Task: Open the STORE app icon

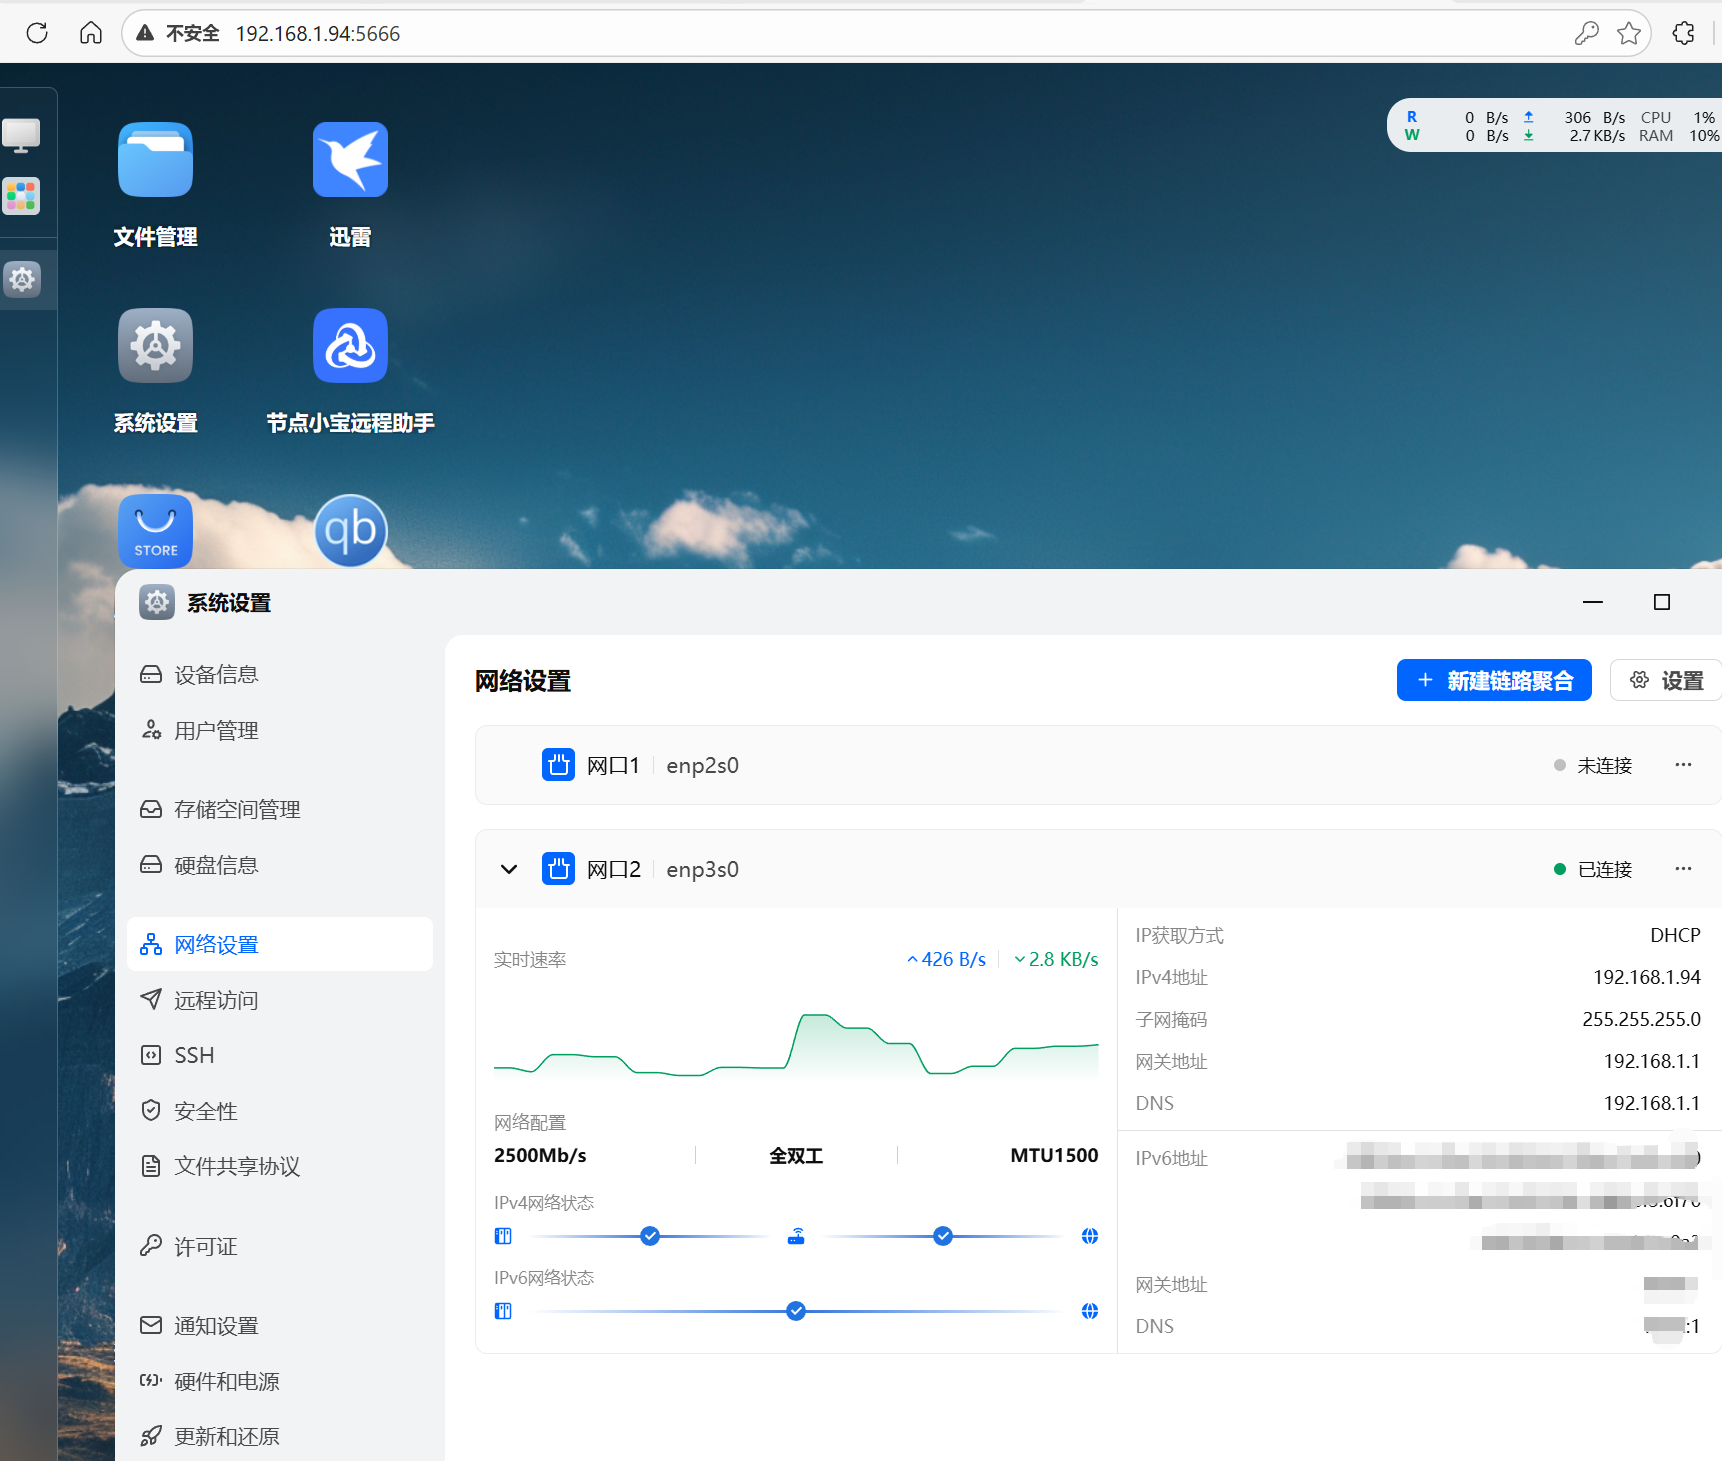Action: tap(155, 530)
